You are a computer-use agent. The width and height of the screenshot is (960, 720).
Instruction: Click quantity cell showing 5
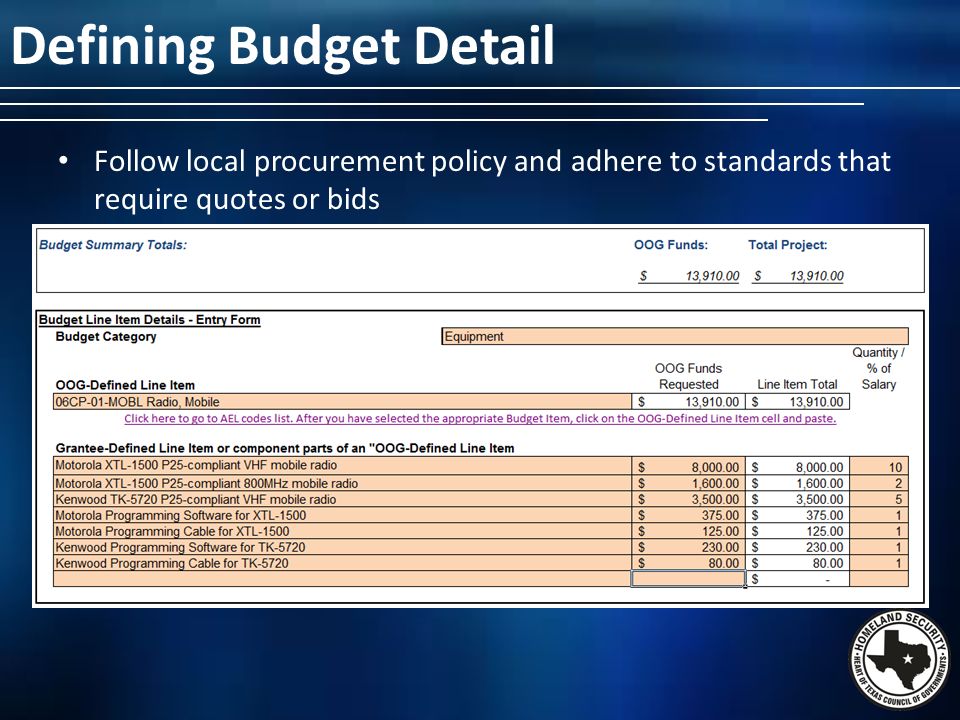click(x=879, y=499)
